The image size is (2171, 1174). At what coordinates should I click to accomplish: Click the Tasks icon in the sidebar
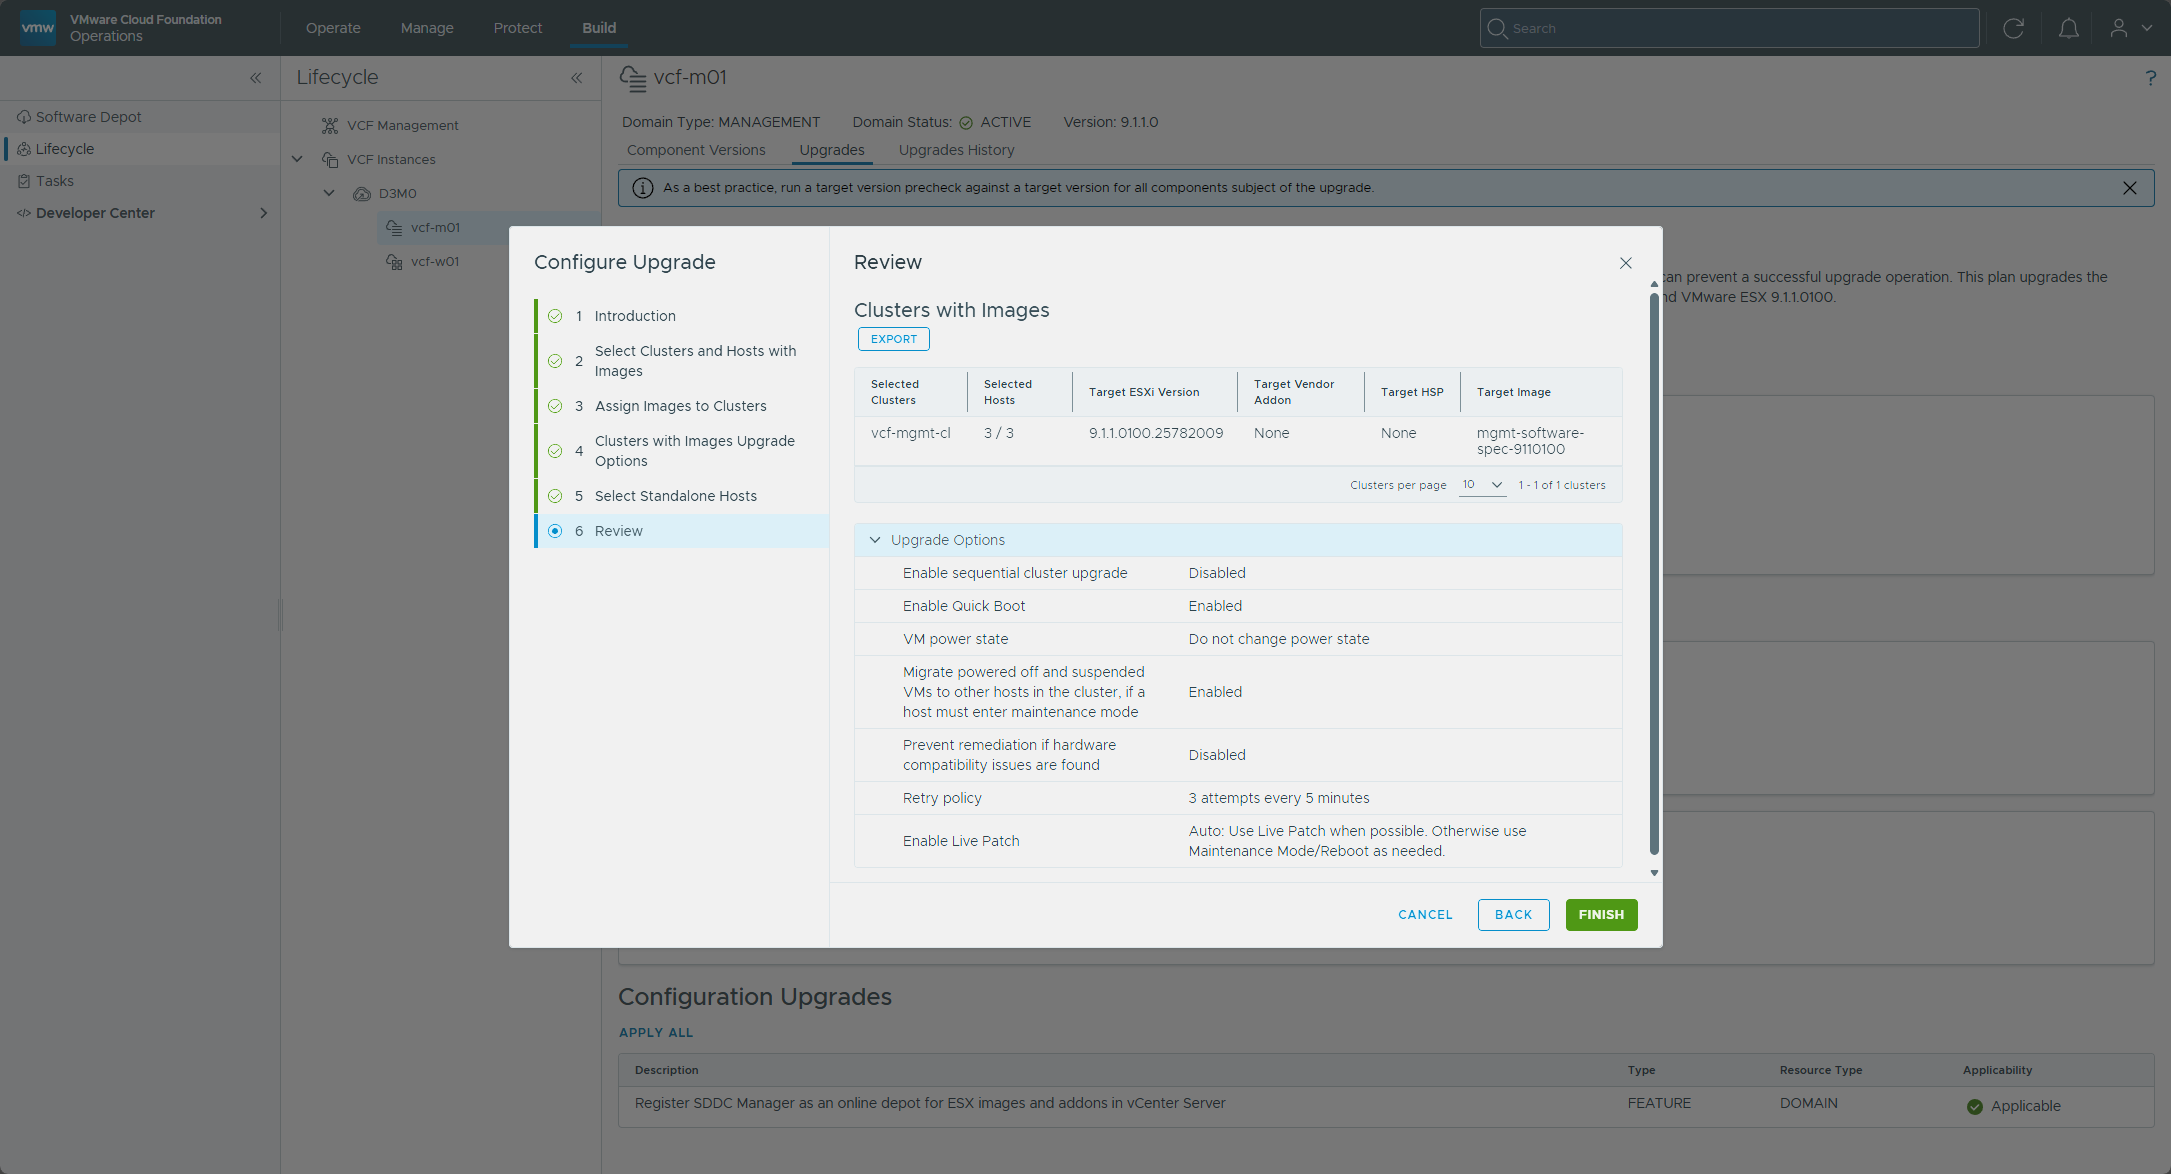[x=24, y=181]
